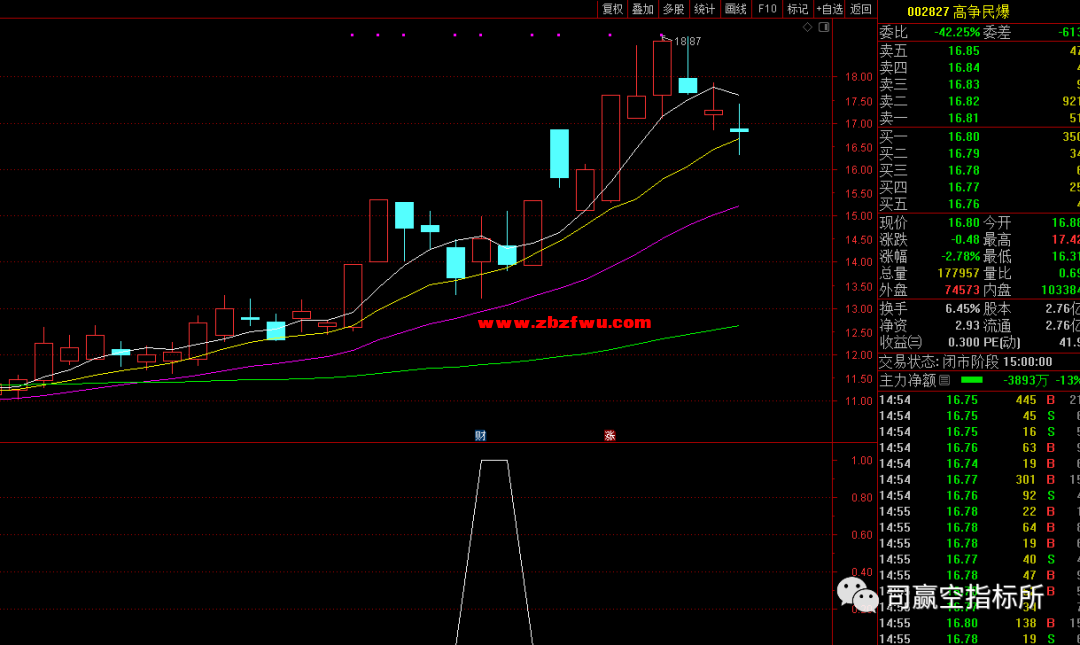Click 涨幅 value -2.78%
Image resolution: width=1080 pixels, height=645 pixels.
click(961, 256)
